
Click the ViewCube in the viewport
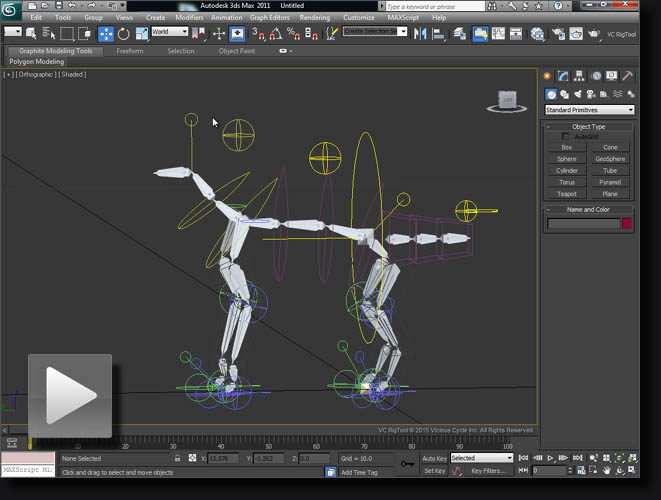507,101
